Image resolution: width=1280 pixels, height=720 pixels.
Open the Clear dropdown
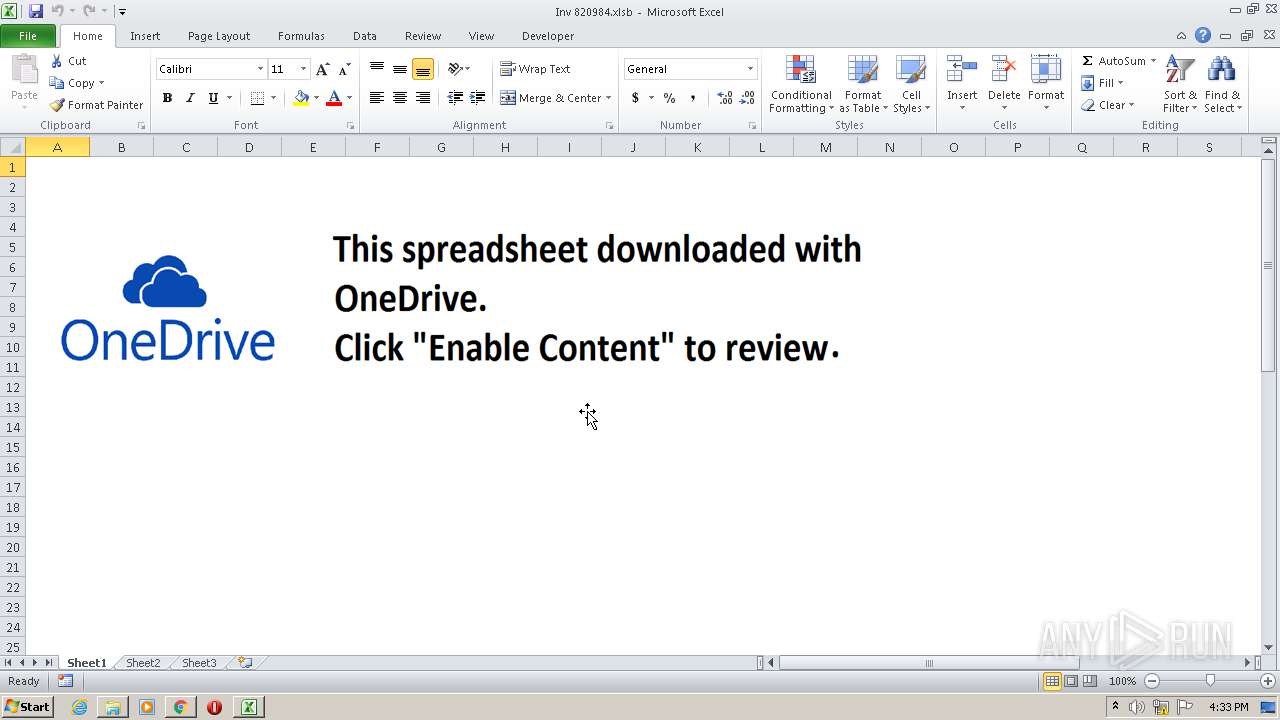(x=1108, y=105)
